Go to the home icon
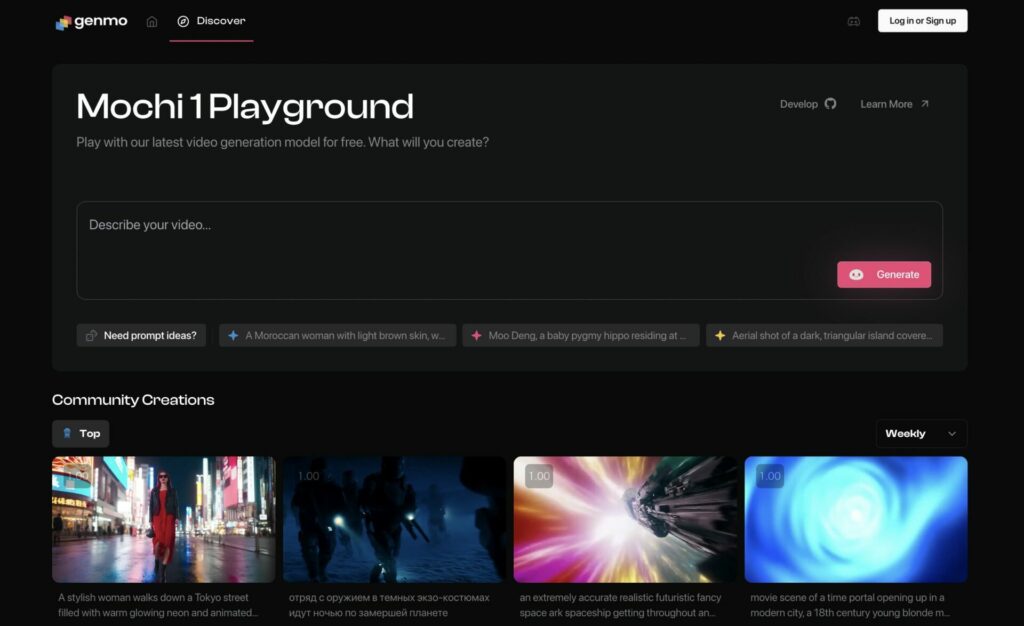Image resolution: width=1024 pixels, height=626 pixels. point(152,21)
